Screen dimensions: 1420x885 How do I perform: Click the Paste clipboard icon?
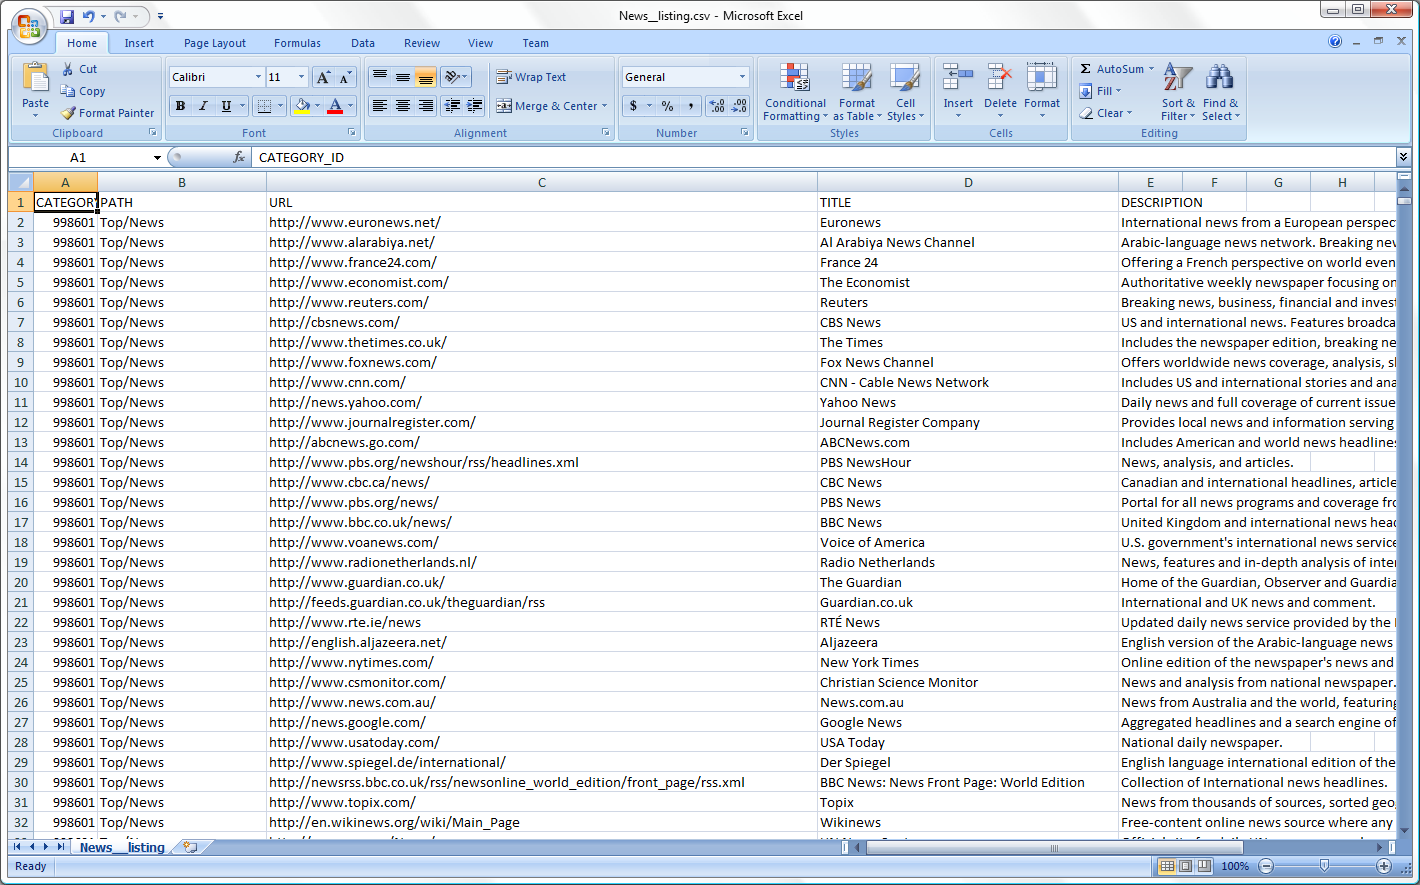[x=35, y=78]
